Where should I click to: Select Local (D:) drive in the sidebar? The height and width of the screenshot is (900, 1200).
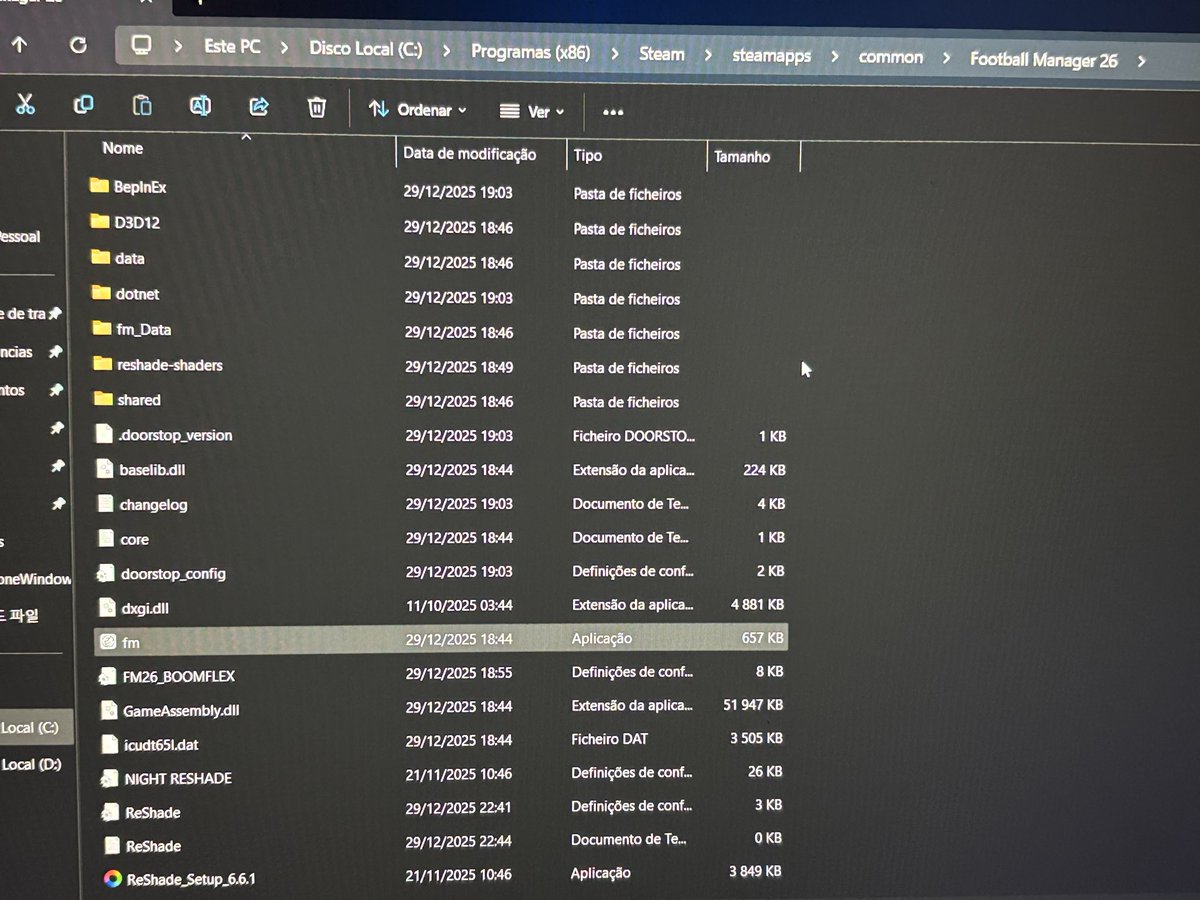[31, 764]
